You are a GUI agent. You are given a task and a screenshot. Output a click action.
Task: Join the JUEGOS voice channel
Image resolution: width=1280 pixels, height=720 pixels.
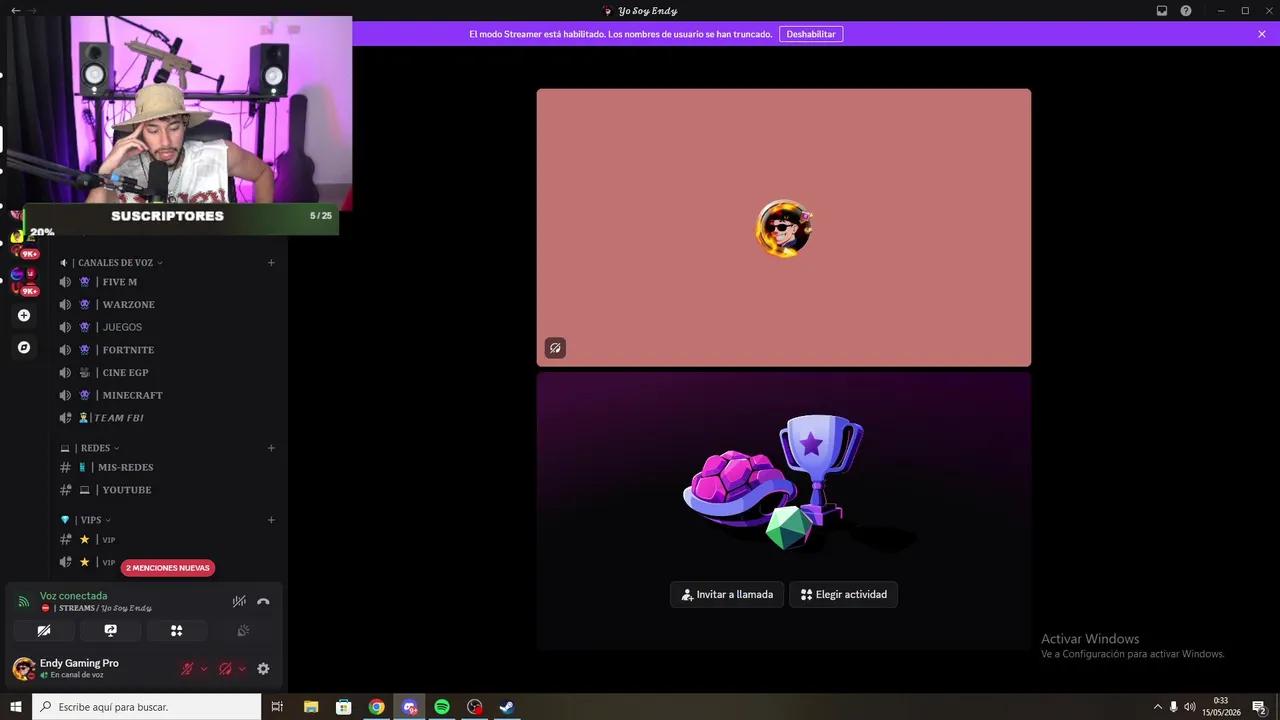point(167,327)
